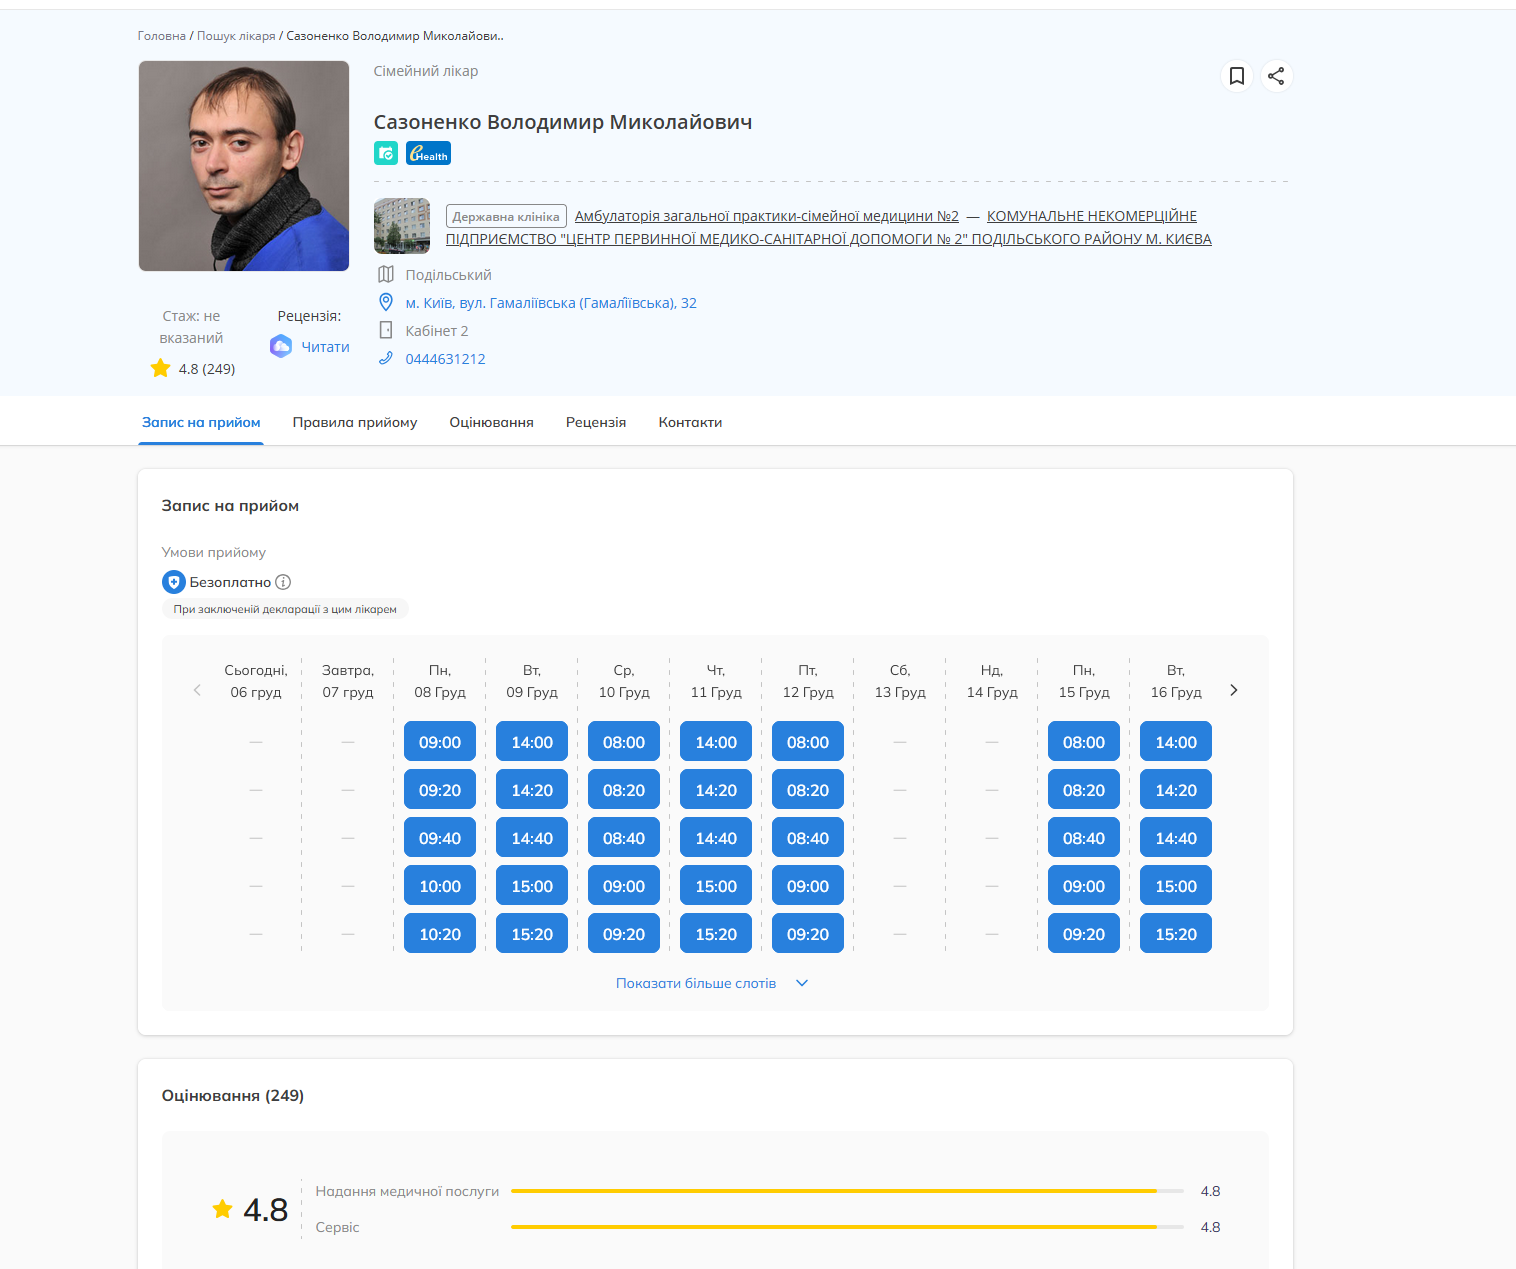
Task: Select 15:20 slot on Tuesday 16 Груд
Action: click(1176, 934)
